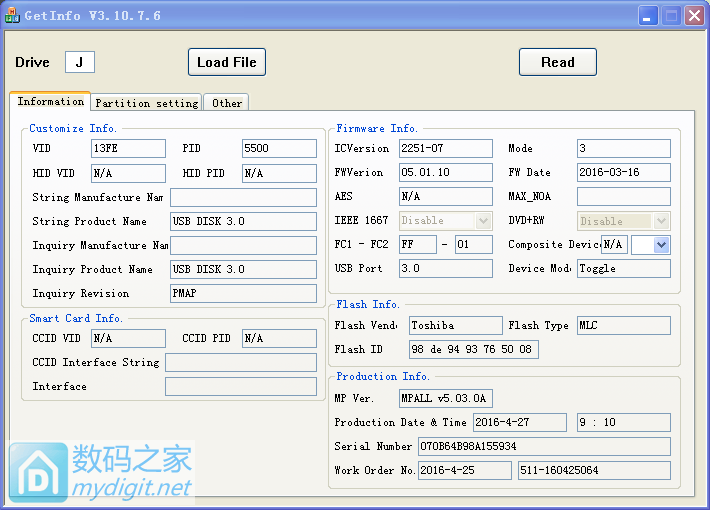Switch to the Information tab
This screenshot has width=710, height=510.
pyautogui.click(x=50, y=101)
